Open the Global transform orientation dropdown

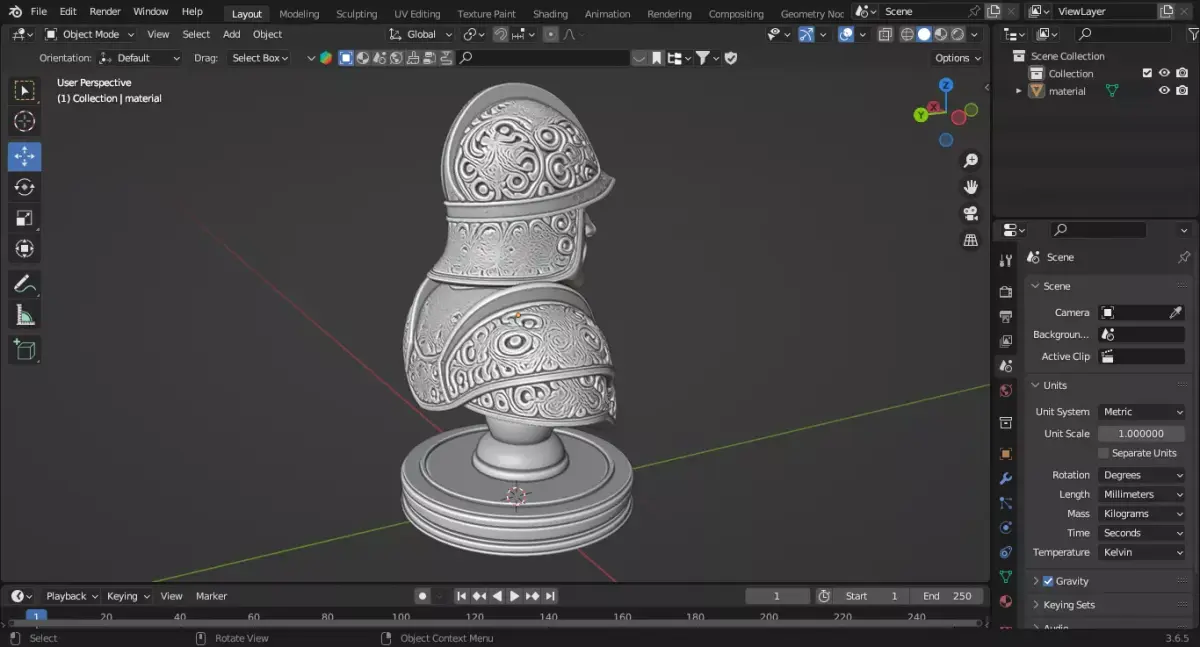(421, 34)
